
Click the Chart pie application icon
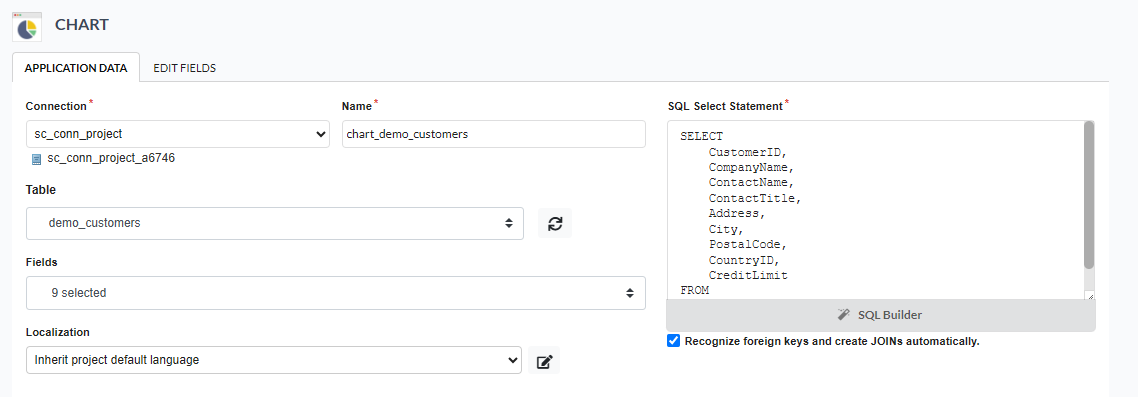[x=28, y=26]
